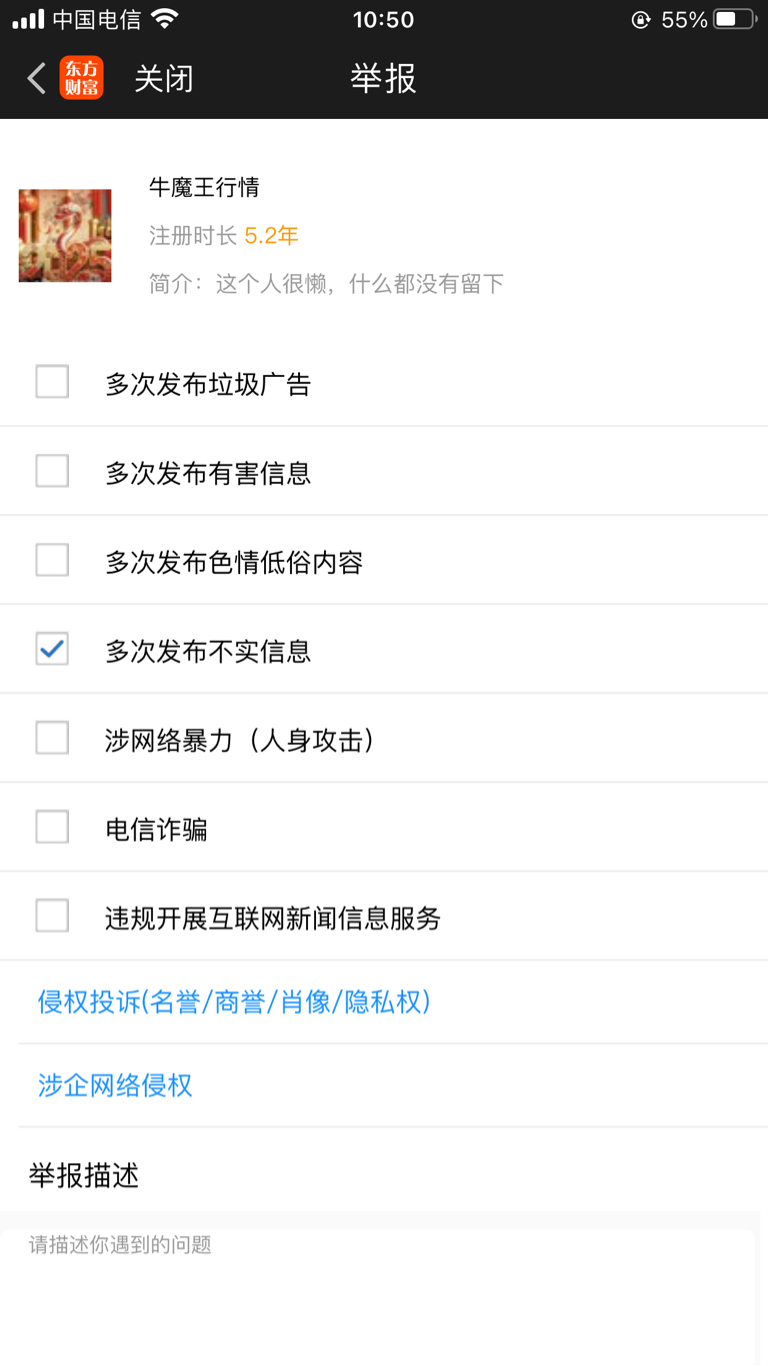Screen dimensions: 768x1366
Task: Tap 关闭 in the header
Action: (163, 78)
